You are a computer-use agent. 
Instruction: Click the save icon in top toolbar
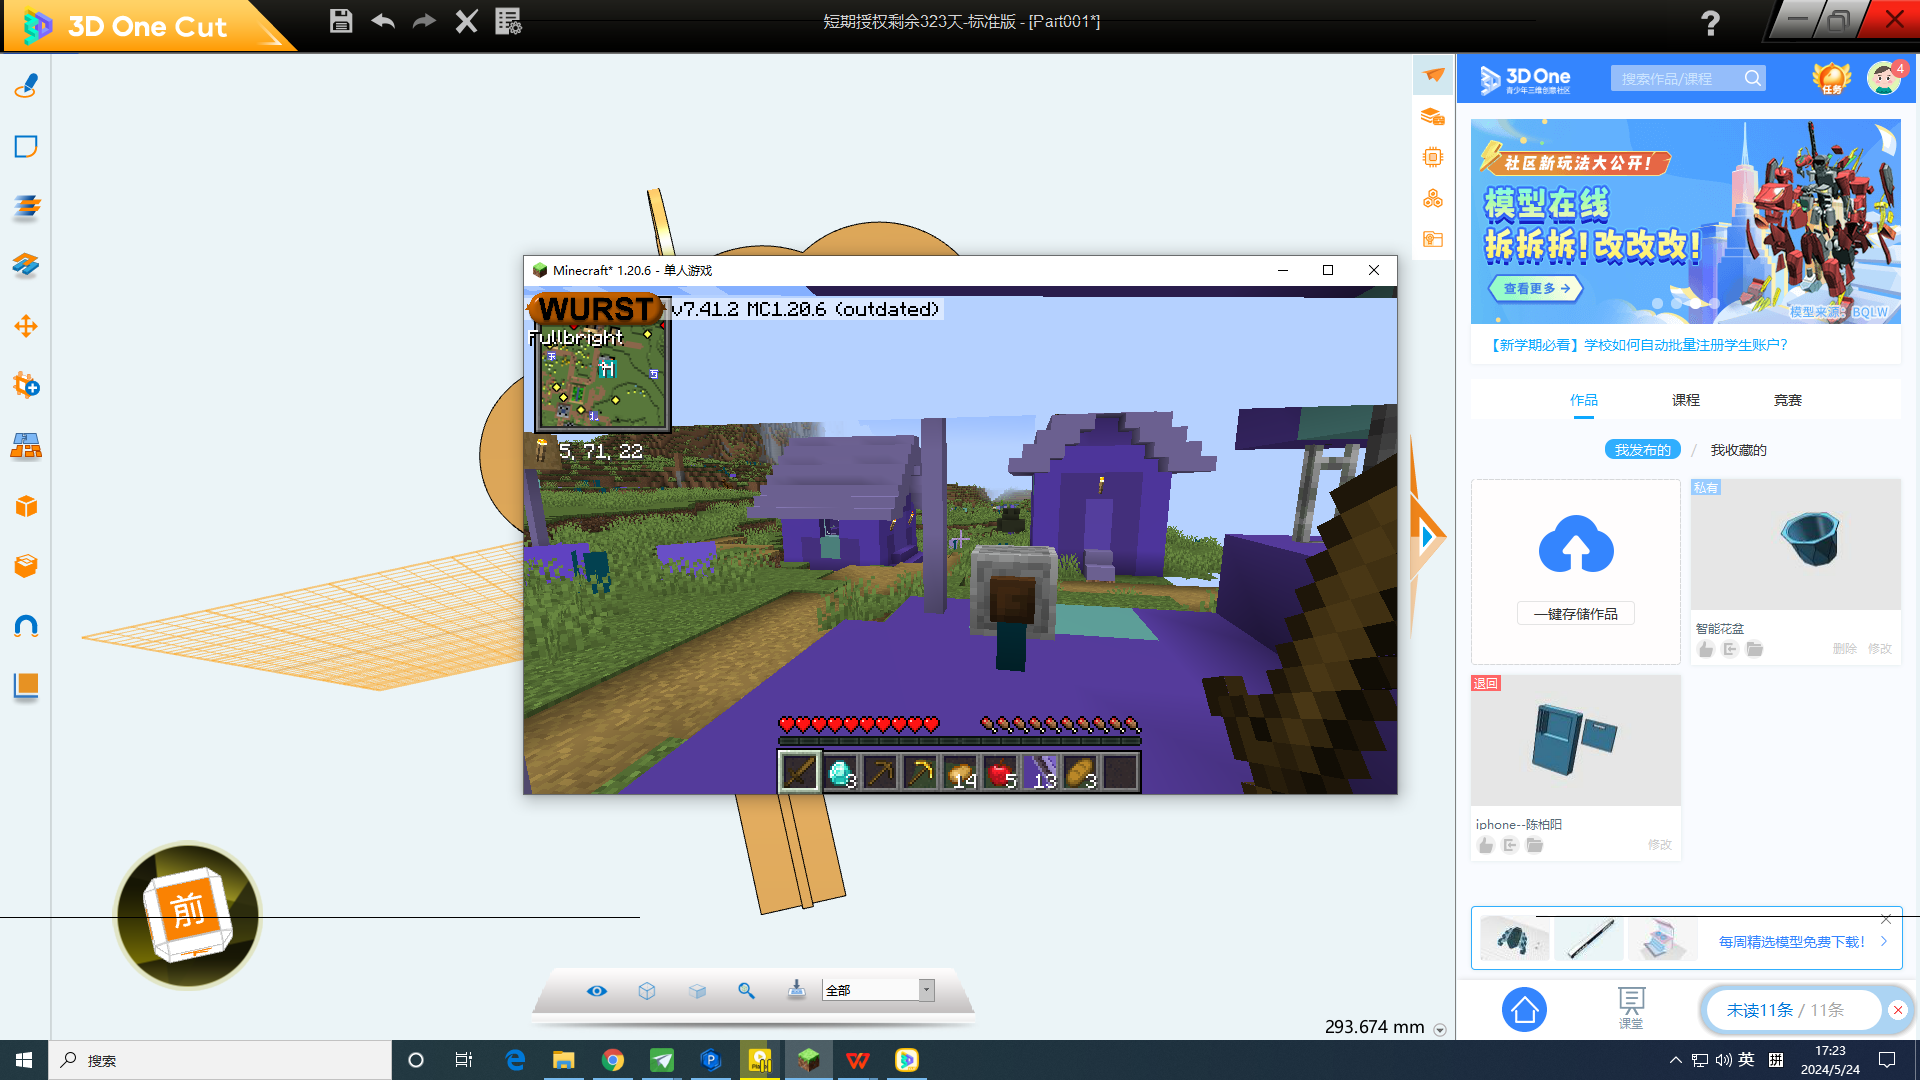(x=340, y=21)
